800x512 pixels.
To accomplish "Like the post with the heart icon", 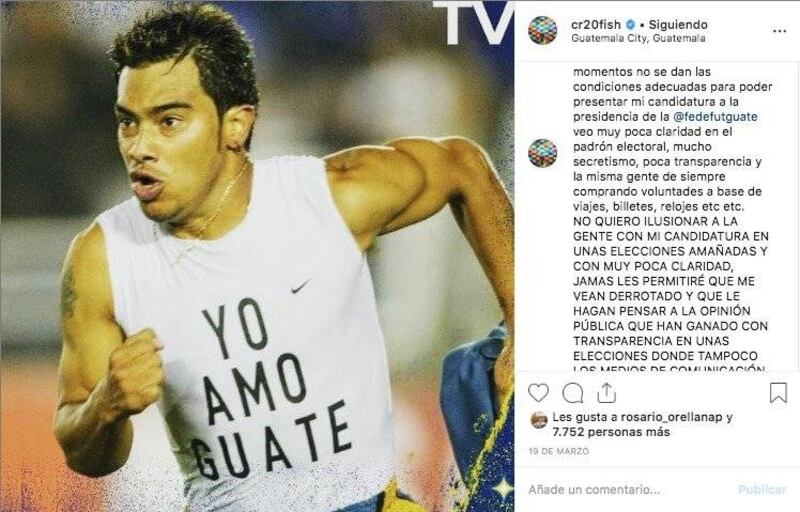I will (x=538, y=393).
